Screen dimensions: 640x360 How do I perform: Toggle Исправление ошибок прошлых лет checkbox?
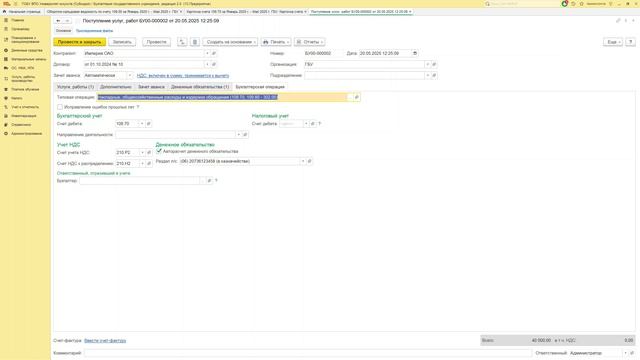click(x=60, y=107)
